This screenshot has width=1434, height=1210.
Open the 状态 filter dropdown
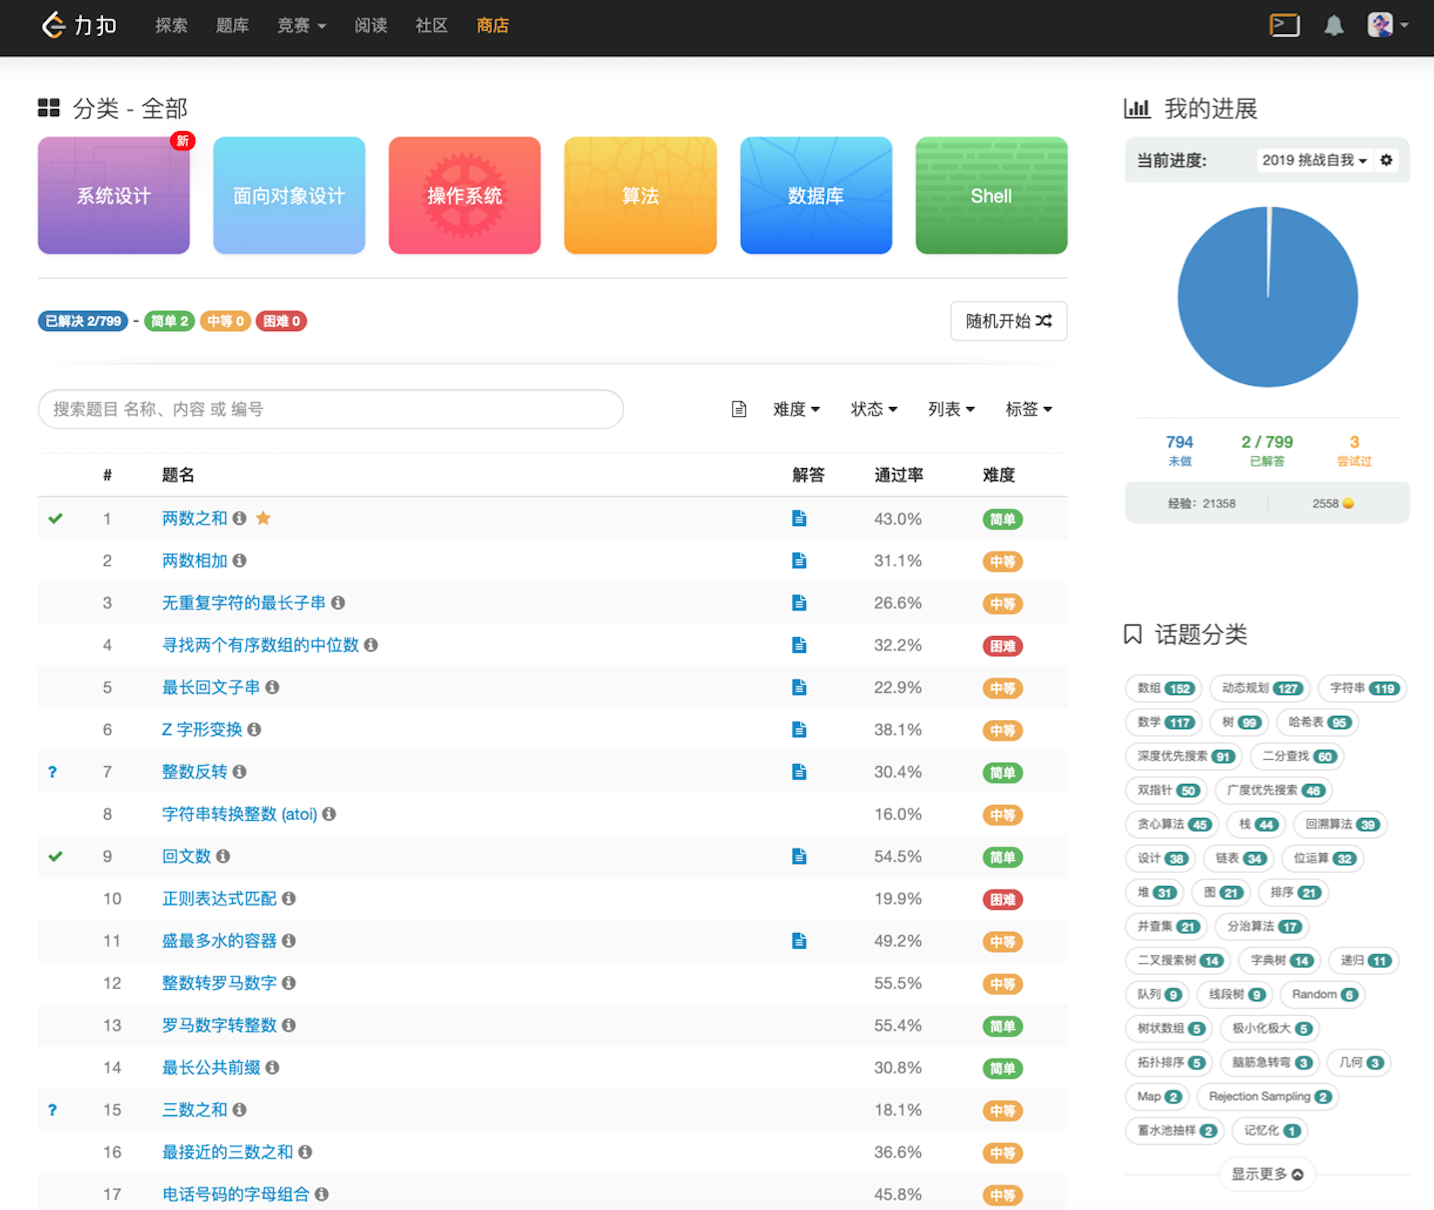pos(874,409)
